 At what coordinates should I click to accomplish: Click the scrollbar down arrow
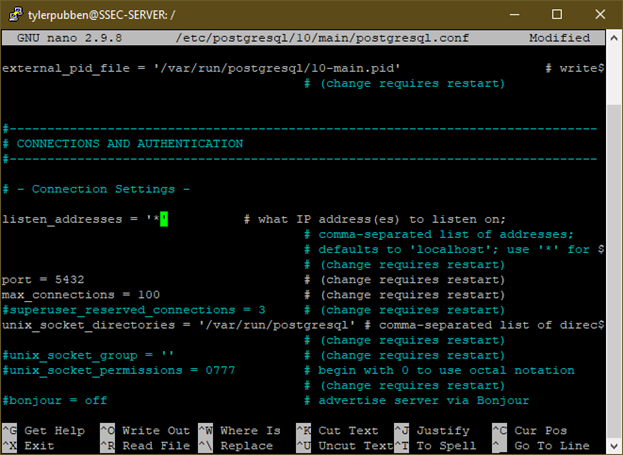(x=614, y=446)
